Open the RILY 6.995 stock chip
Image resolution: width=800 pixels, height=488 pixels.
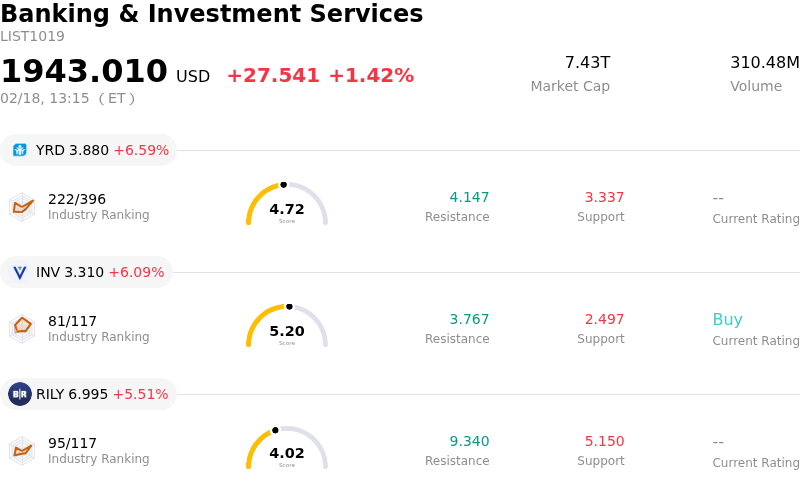[88, 394]
